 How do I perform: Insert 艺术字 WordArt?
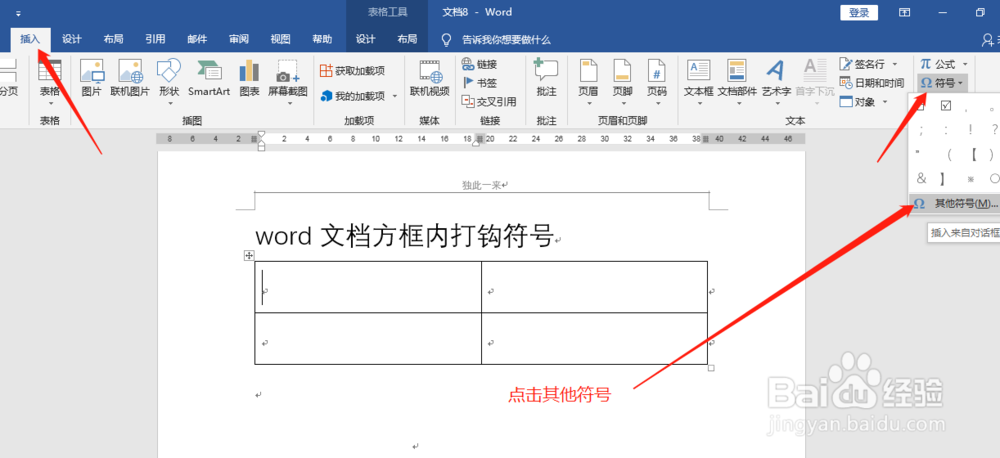[776, 82]
